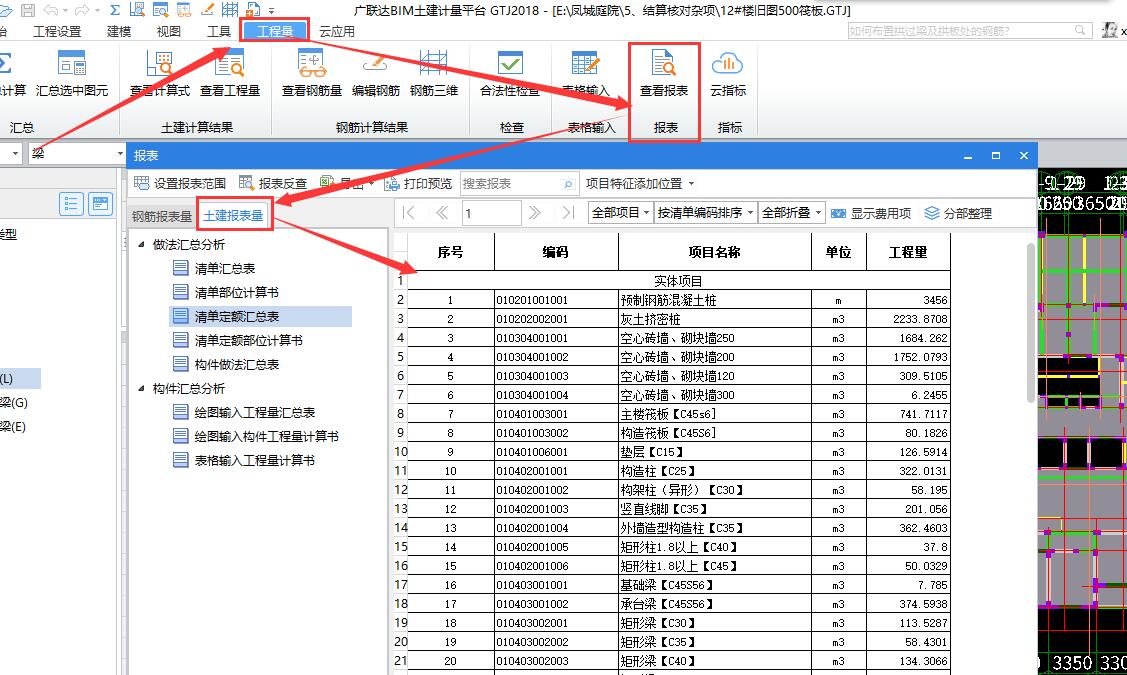Switch to 建模 ribbon tab
1127x675 pixels.
[119, 31]
